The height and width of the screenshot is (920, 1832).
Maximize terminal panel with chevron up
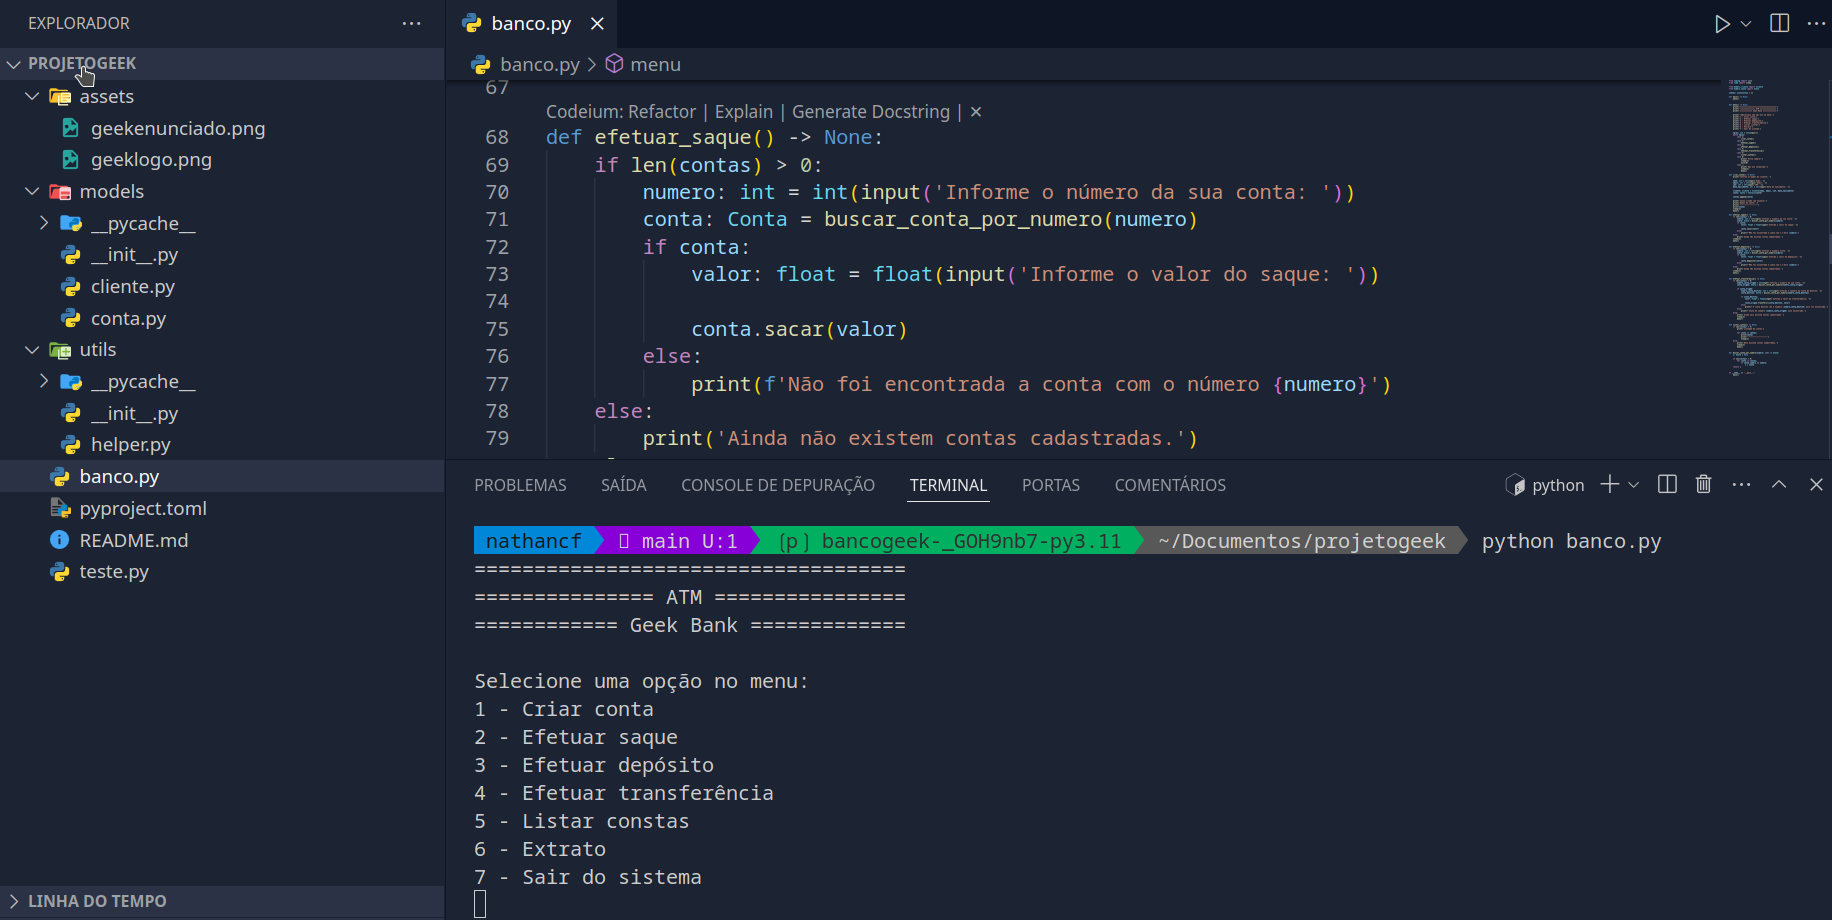pos(1779,485)
